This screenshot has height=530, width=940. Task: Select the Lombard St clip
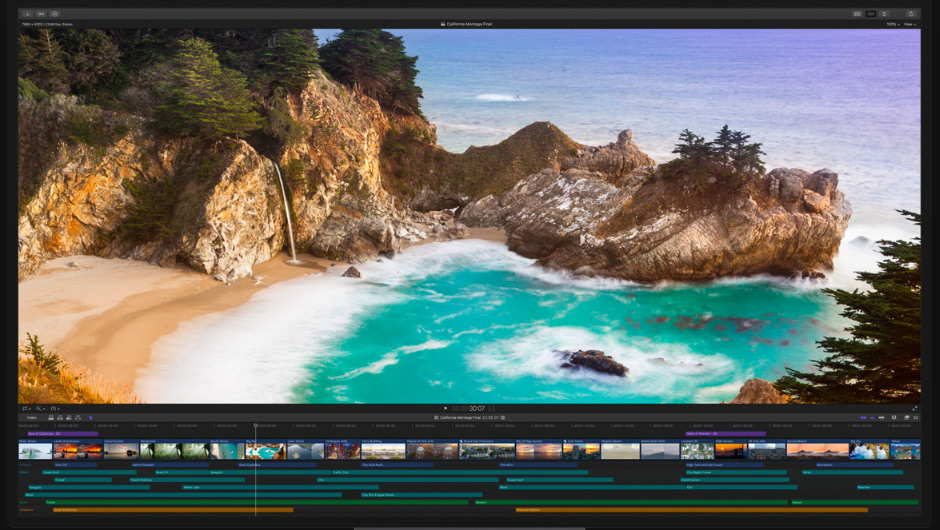coord(697,450)
